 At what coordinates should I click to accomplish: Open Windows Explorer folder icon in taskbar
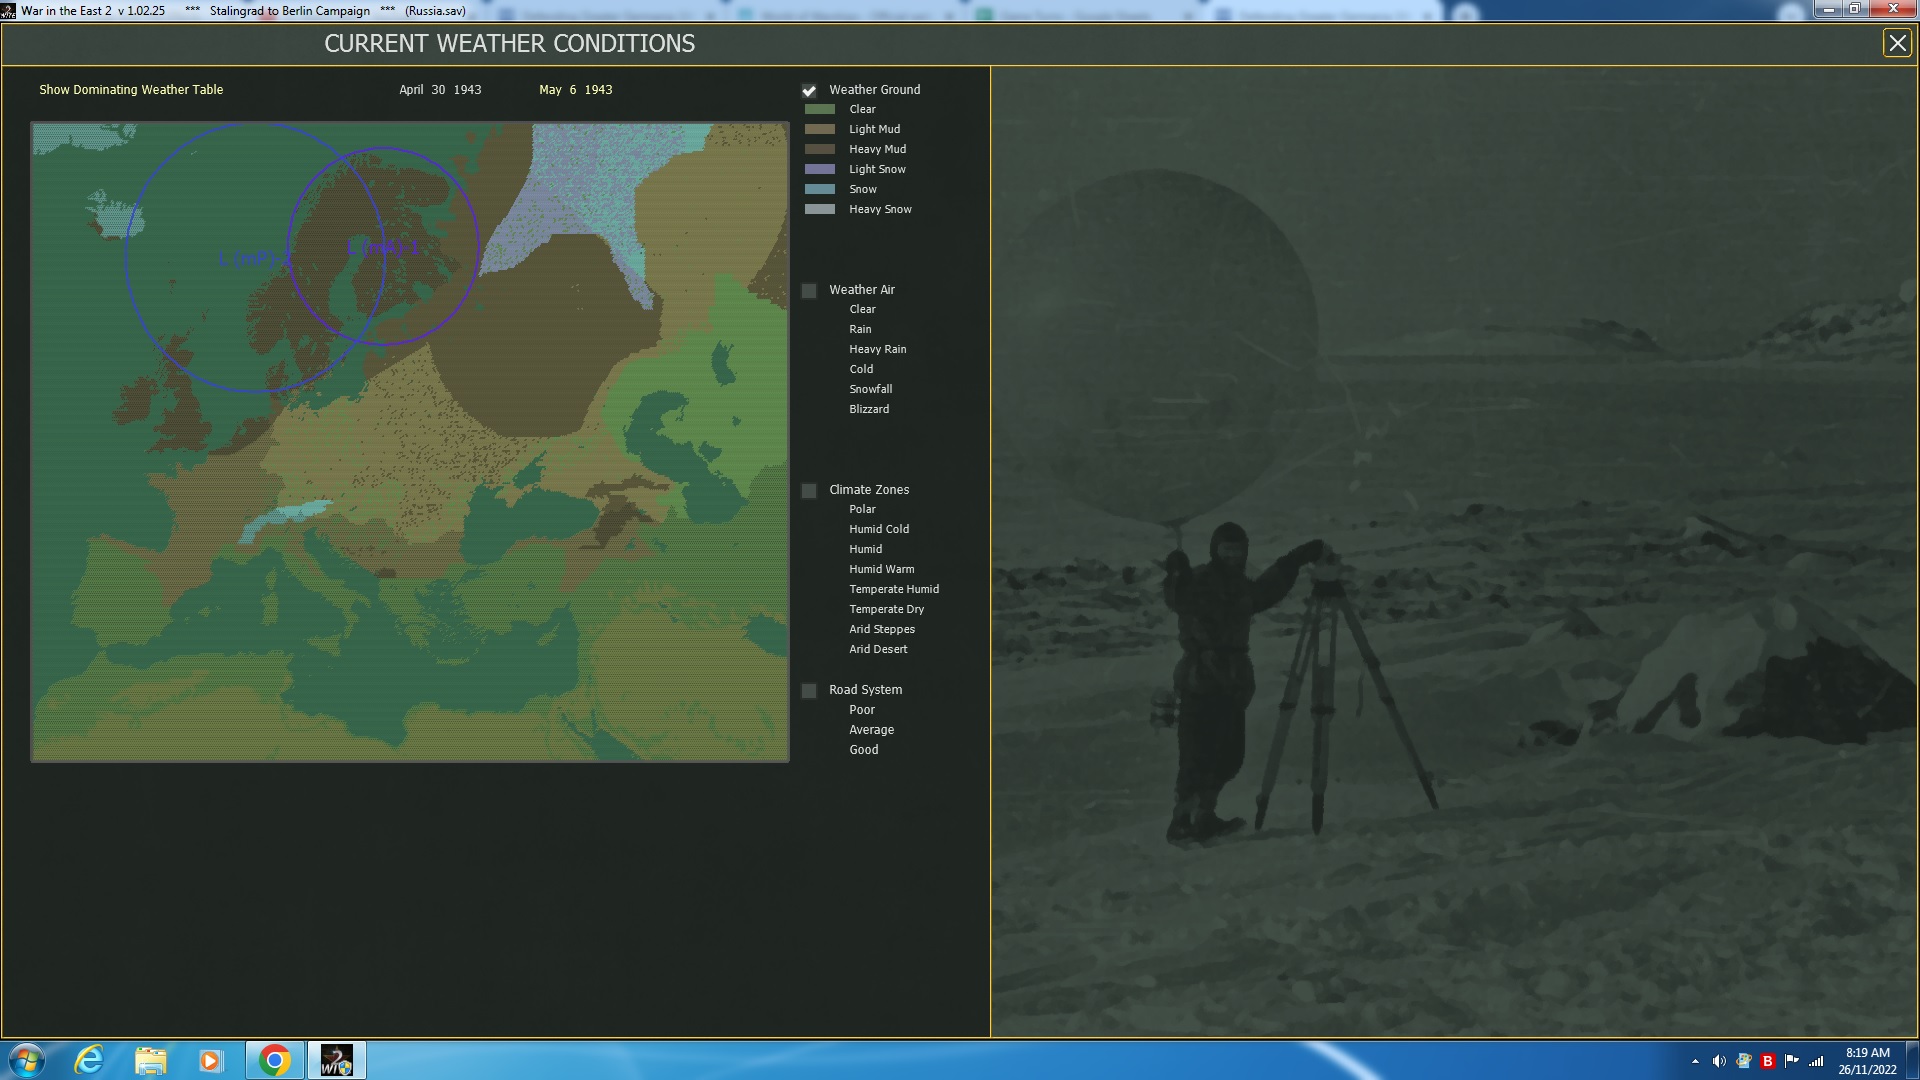150,1060
